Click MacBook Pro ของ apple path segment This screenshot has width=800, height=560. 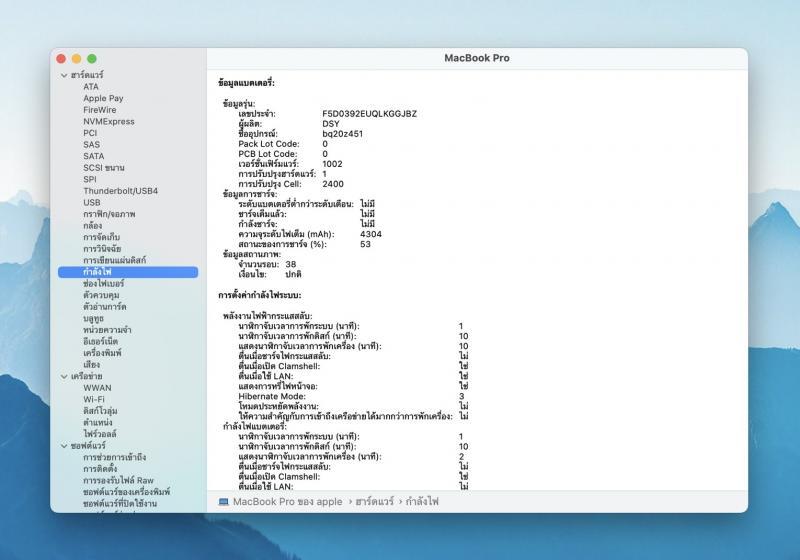click(287, 502)
